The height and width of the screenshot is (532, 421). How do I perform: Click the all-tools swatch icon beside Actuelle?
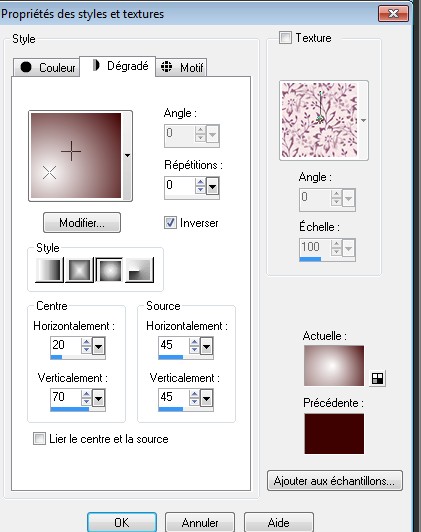tap(377, 378)
